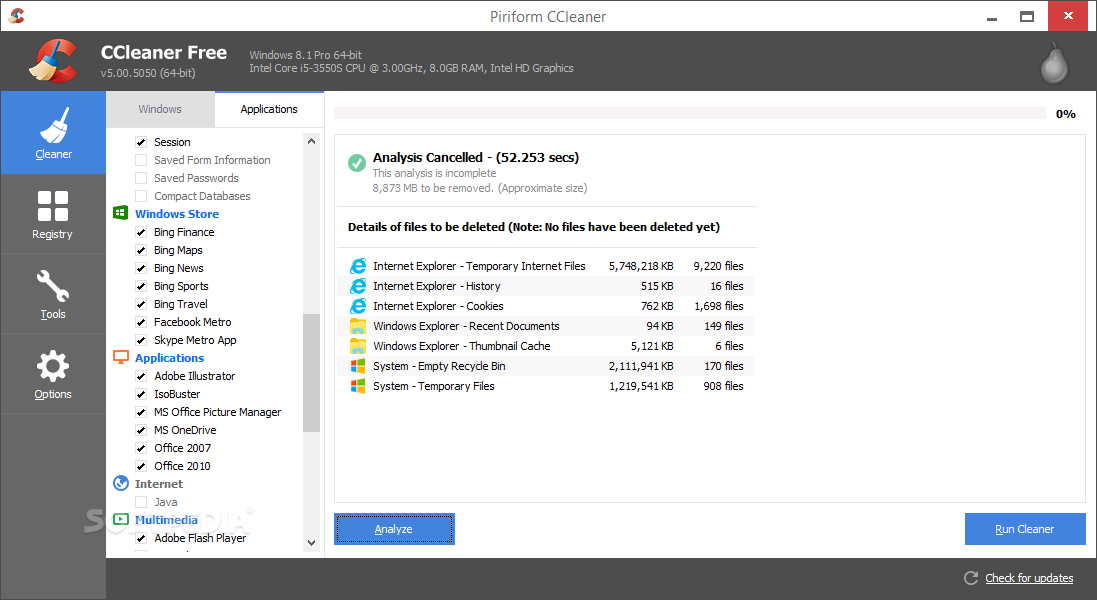Open the Tools wrench section
Viewport: 1097px width, 600px height.
tap(53, 294)
